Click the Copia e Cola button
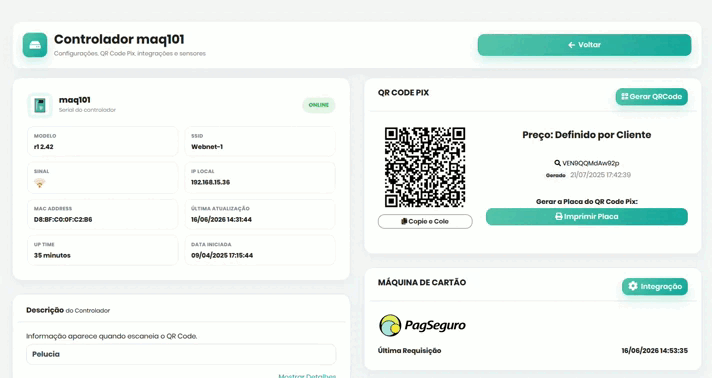712x378 pixels. click(425, 221)
